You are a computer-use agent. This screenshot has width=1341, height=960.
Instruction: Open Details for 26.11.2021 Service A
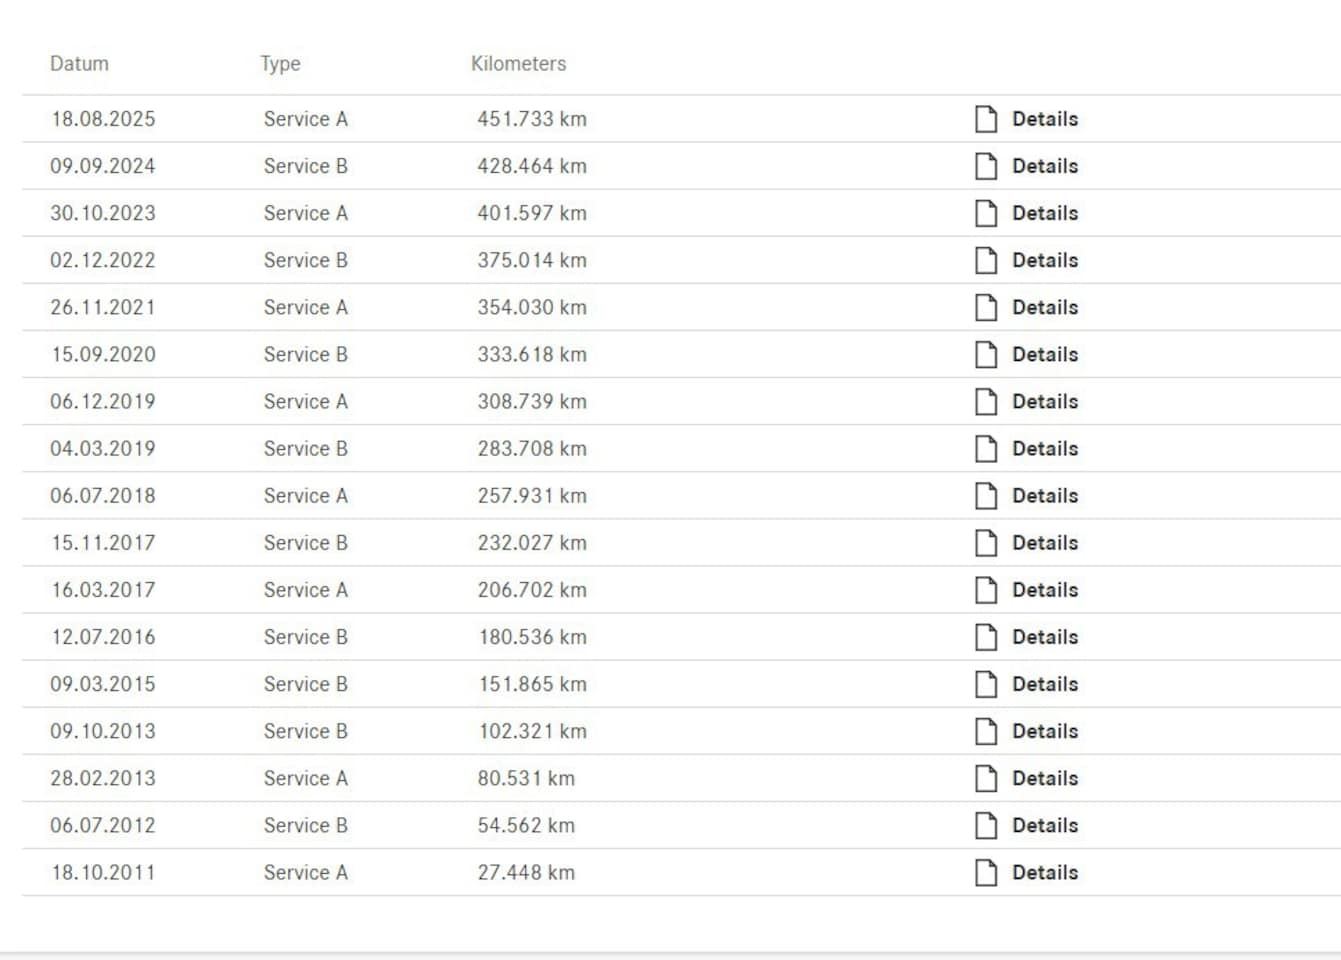1045,307
